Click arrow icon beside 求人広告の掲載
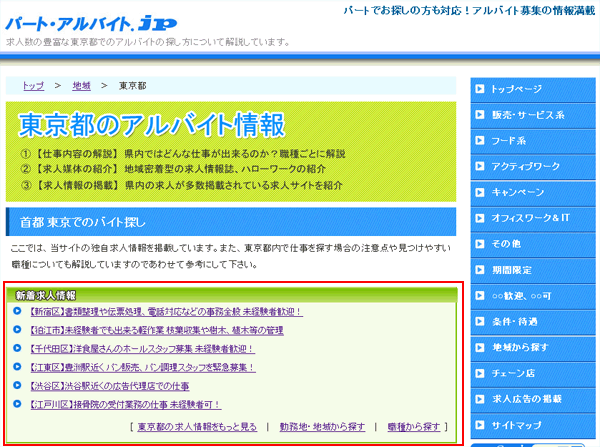Screen dimensions: 600x447 [x=479, y=399]
